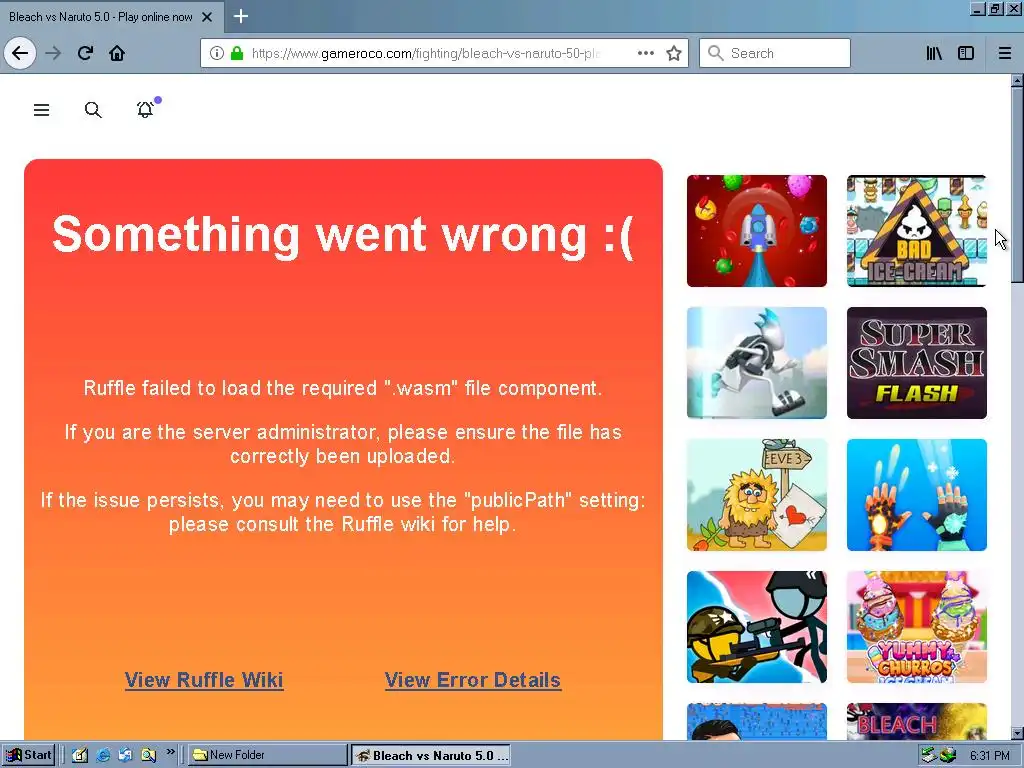The width and height of the screenshot is (1024, 768).
Task: Open a new browser tab
Action: tap(240, 16)
